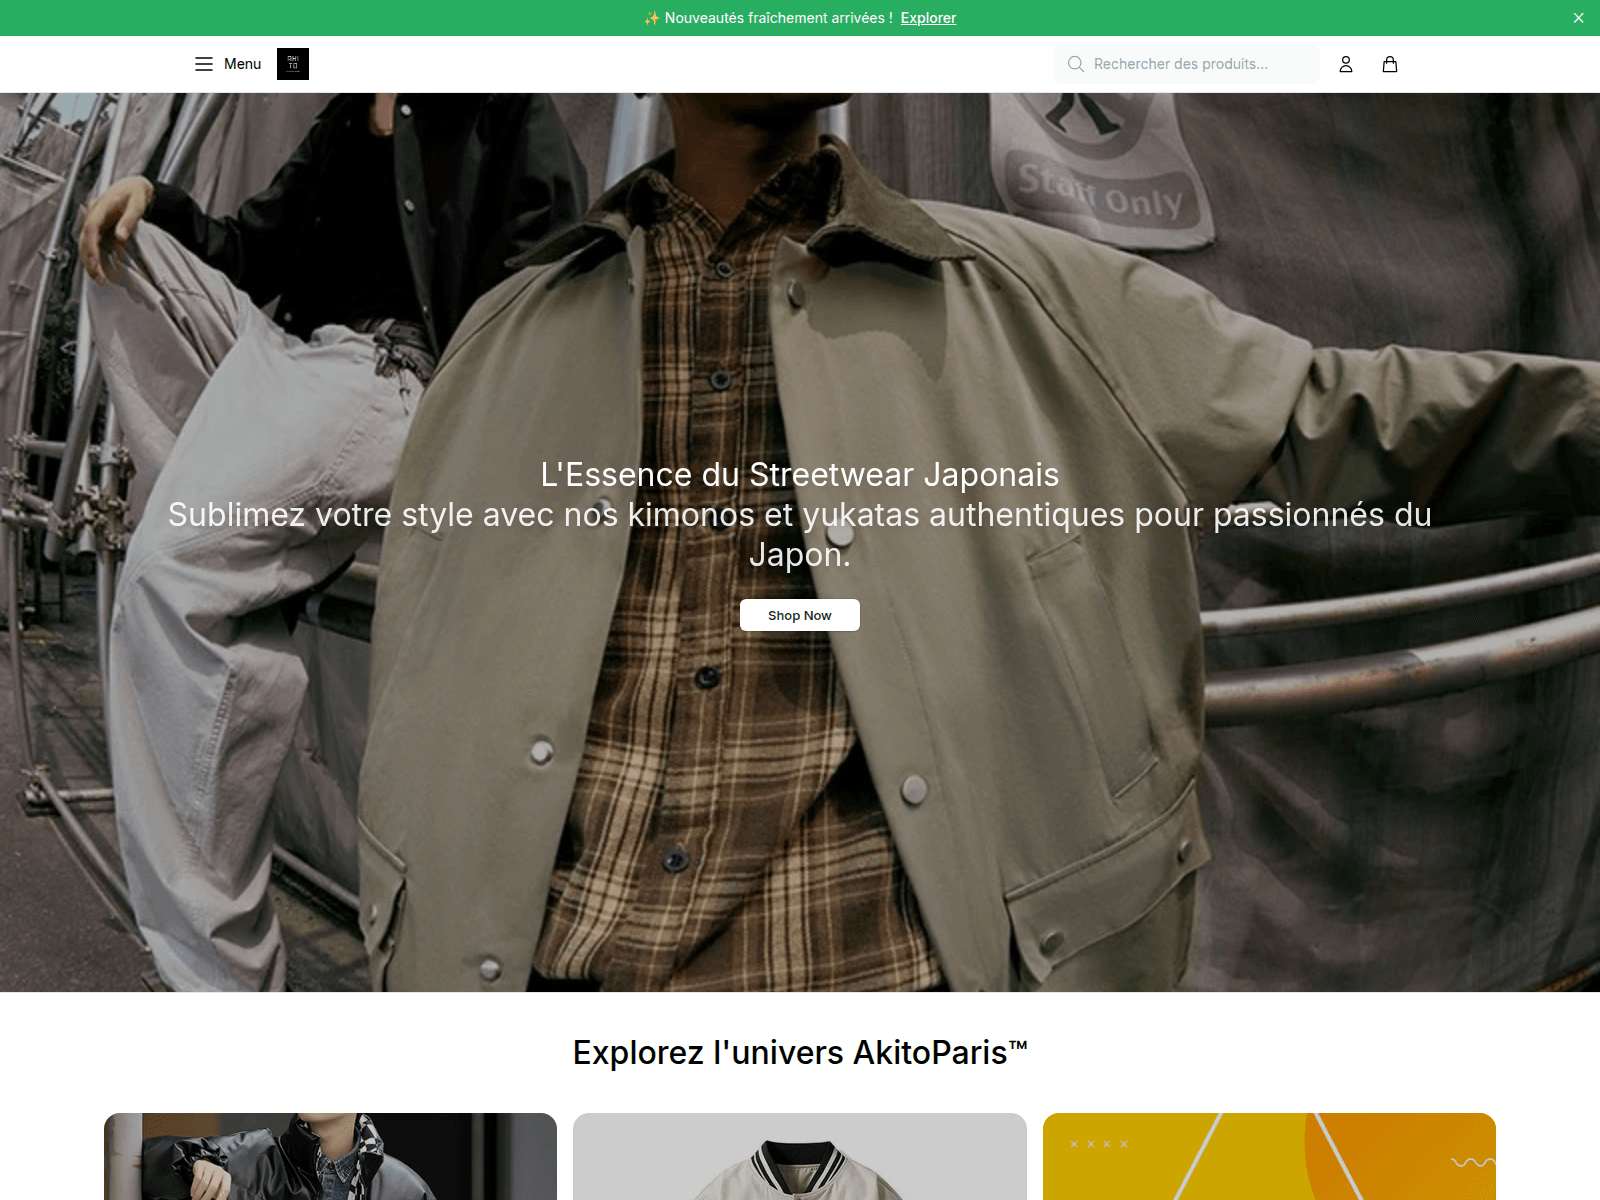Click the 'L'Essence du Streetwear Japonais' hero text

[800, 475]
